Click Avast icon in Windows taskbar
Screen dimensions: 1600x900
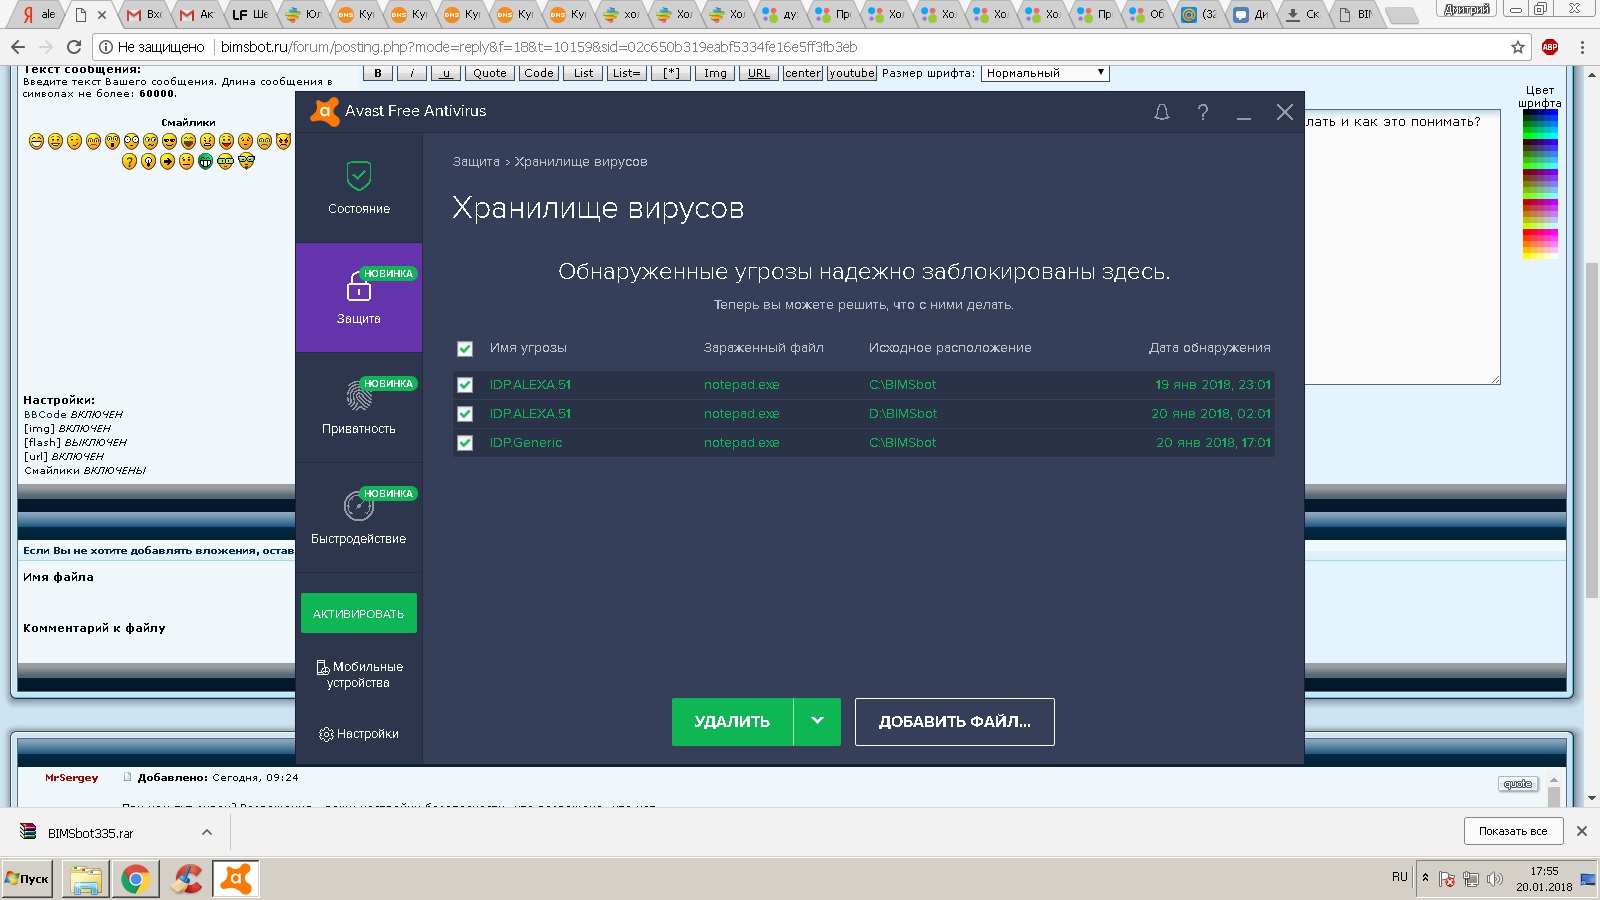click(x=236, y=879)
